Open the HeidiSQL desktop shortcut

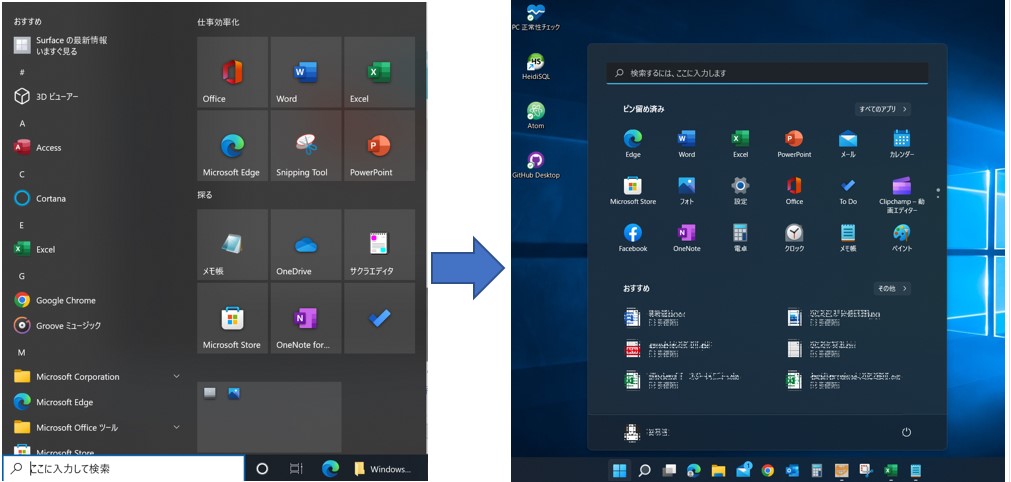[x=535, y=66]
